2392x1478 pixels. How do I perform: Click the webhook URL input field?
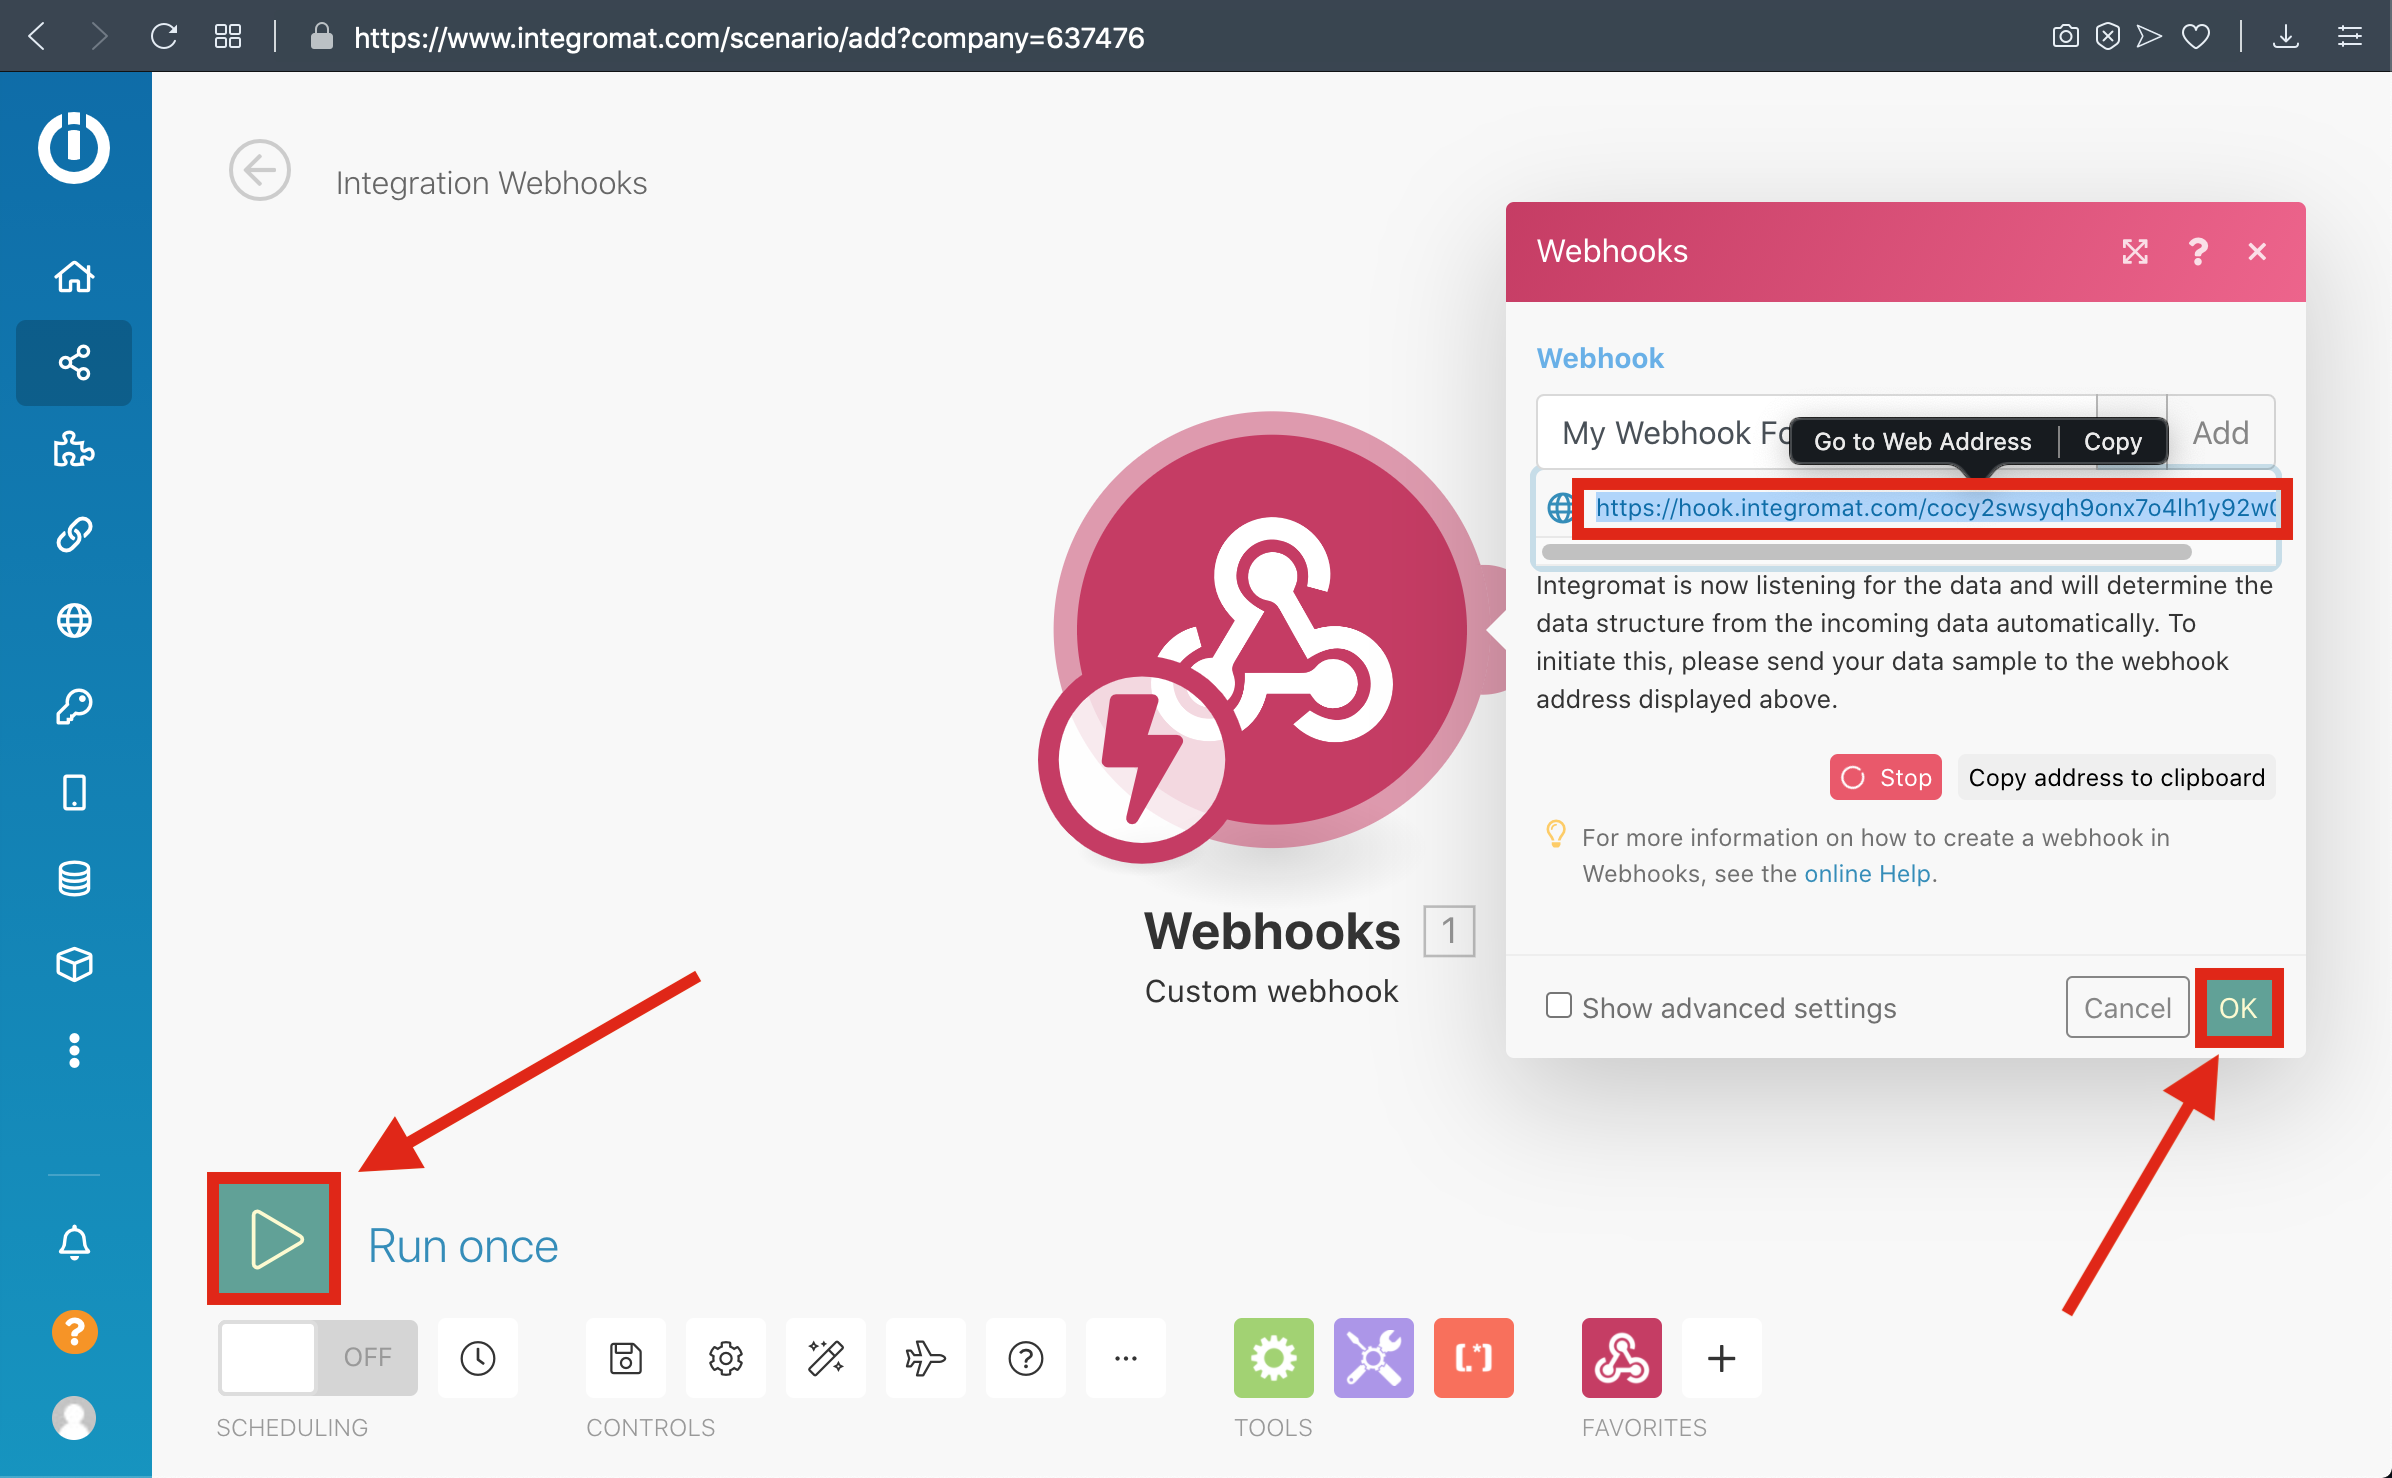click(1931, 507)
